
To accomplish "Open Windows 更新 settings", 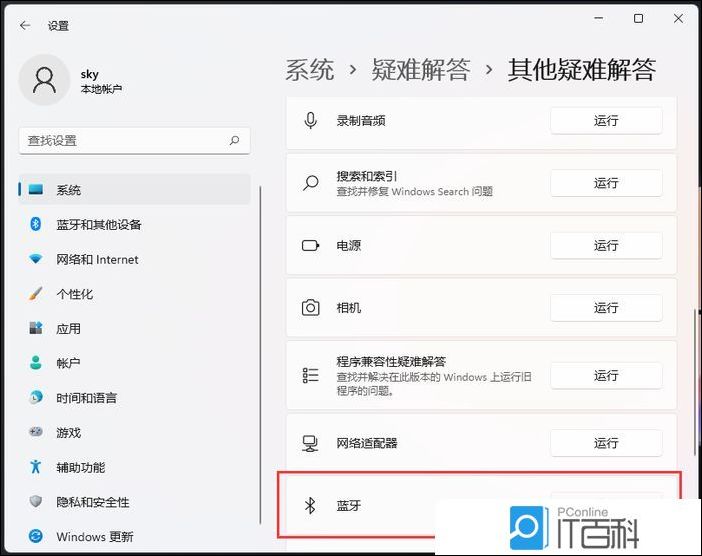I will pos(134,536).
